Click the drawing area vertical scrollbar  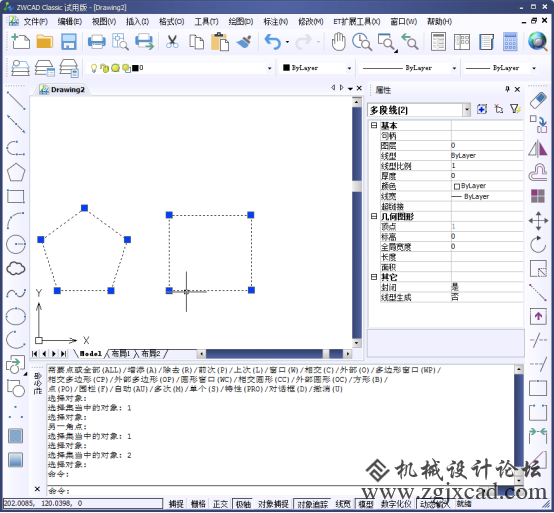(x=357, y=223)
